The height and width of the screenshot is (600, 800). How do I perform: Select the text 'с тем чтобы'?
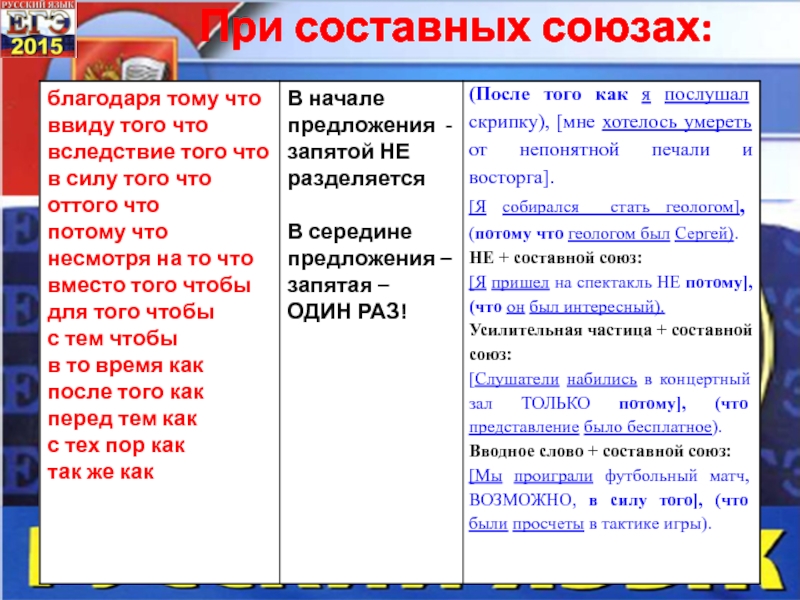point(112,338)
